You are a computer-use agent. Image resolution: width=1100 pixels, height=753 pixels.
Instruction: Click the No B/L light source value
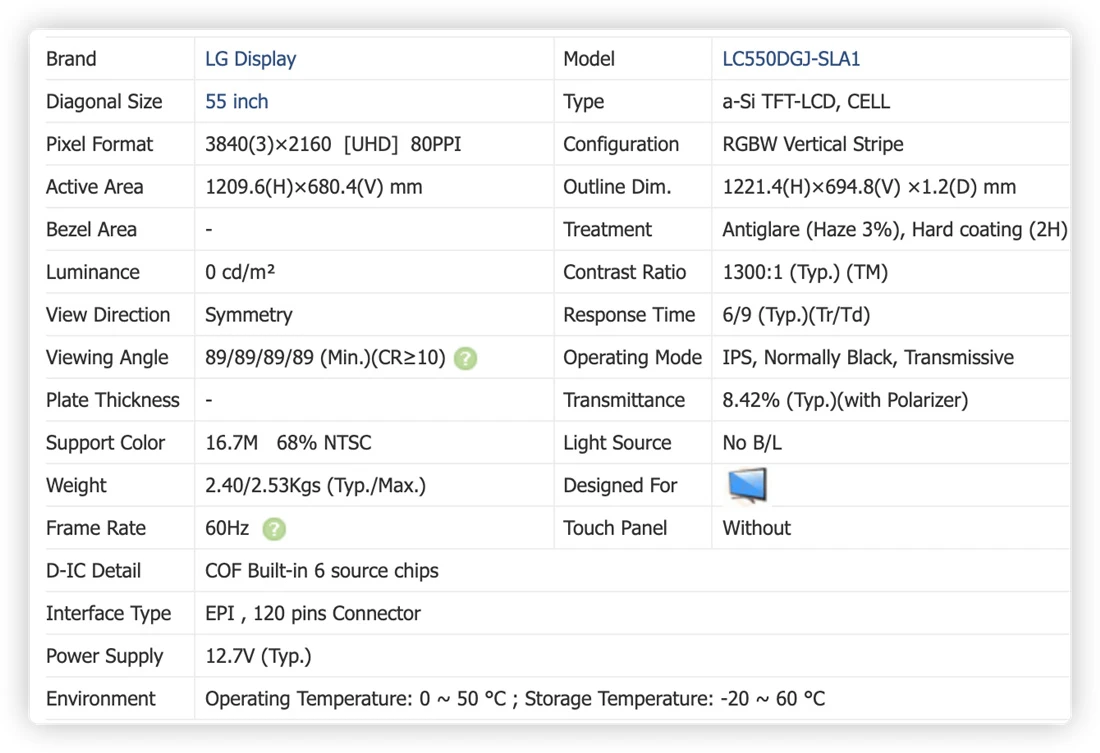(x=751, y=443)
